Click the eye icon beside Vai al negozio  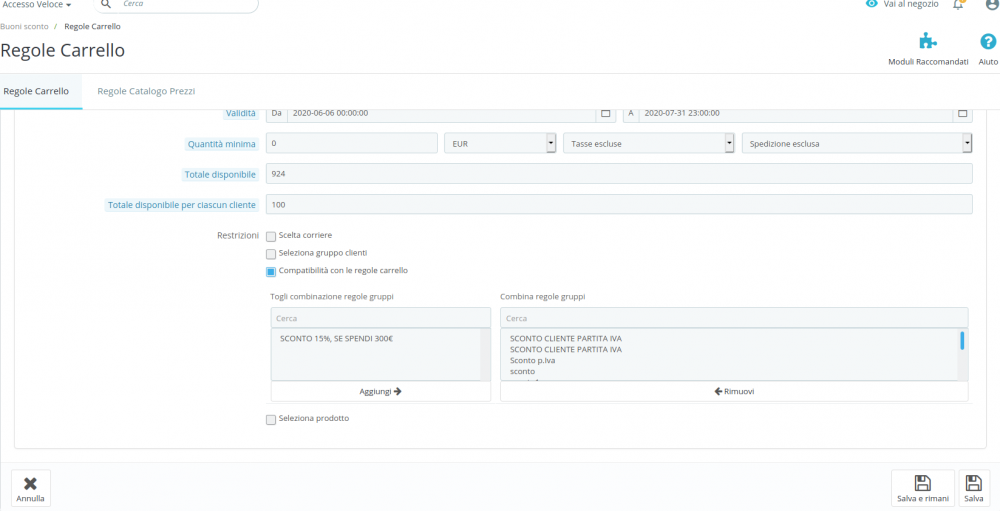[872, 3]
